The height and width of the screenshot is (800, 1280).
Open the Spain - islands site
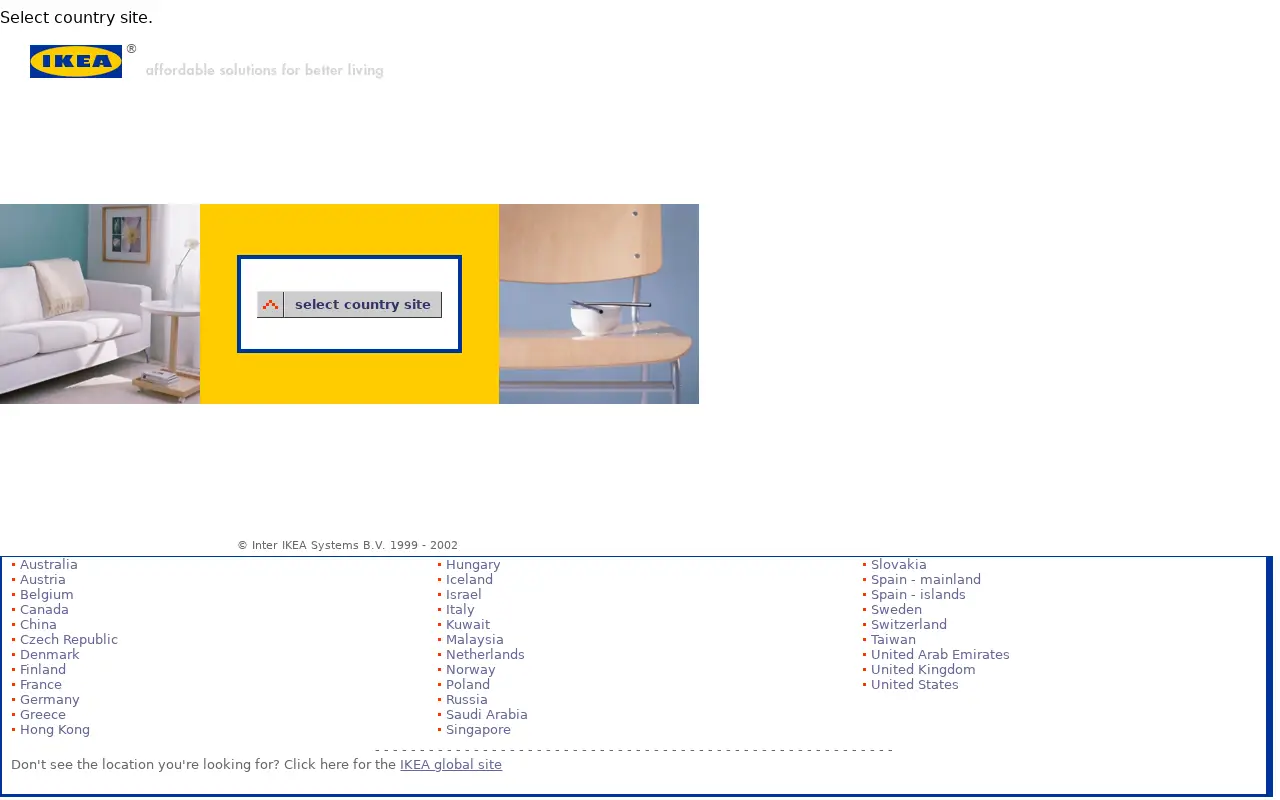tap(918, 595)
